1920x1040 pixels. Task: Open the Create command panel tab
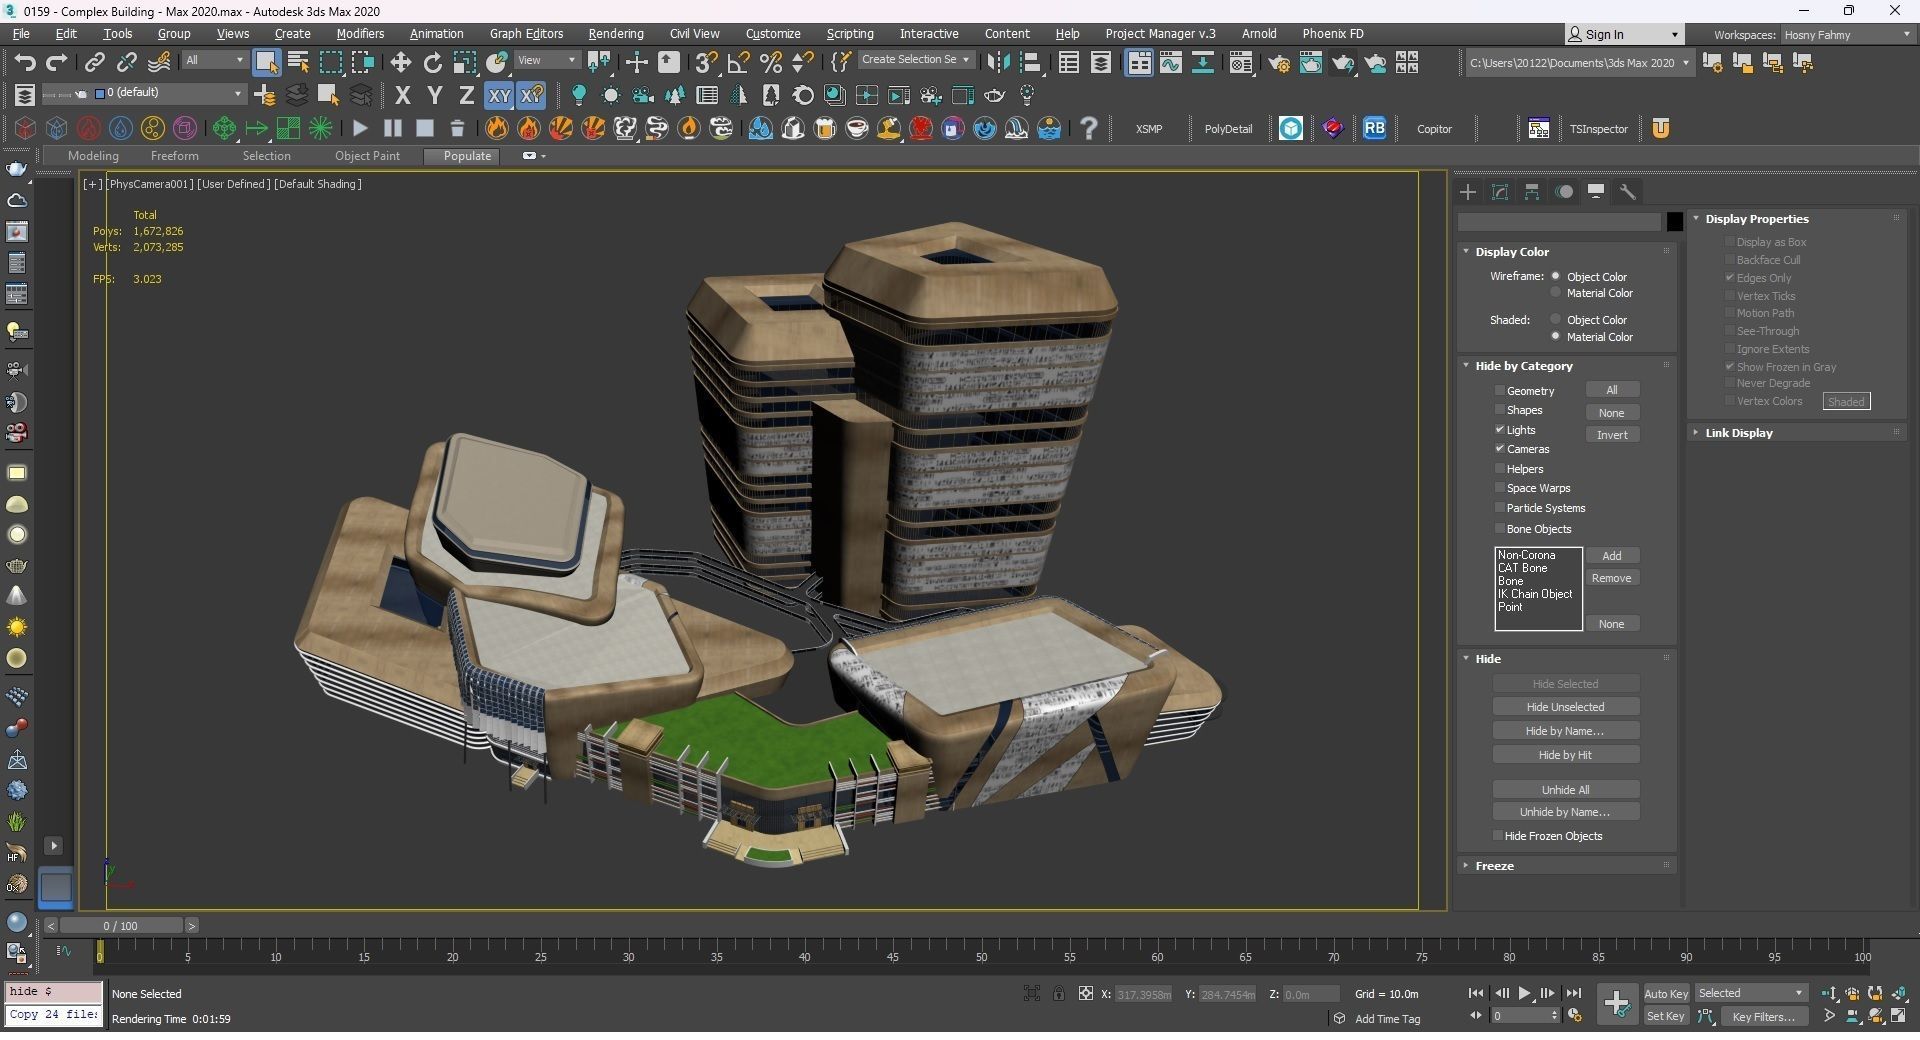(1468, 192)
